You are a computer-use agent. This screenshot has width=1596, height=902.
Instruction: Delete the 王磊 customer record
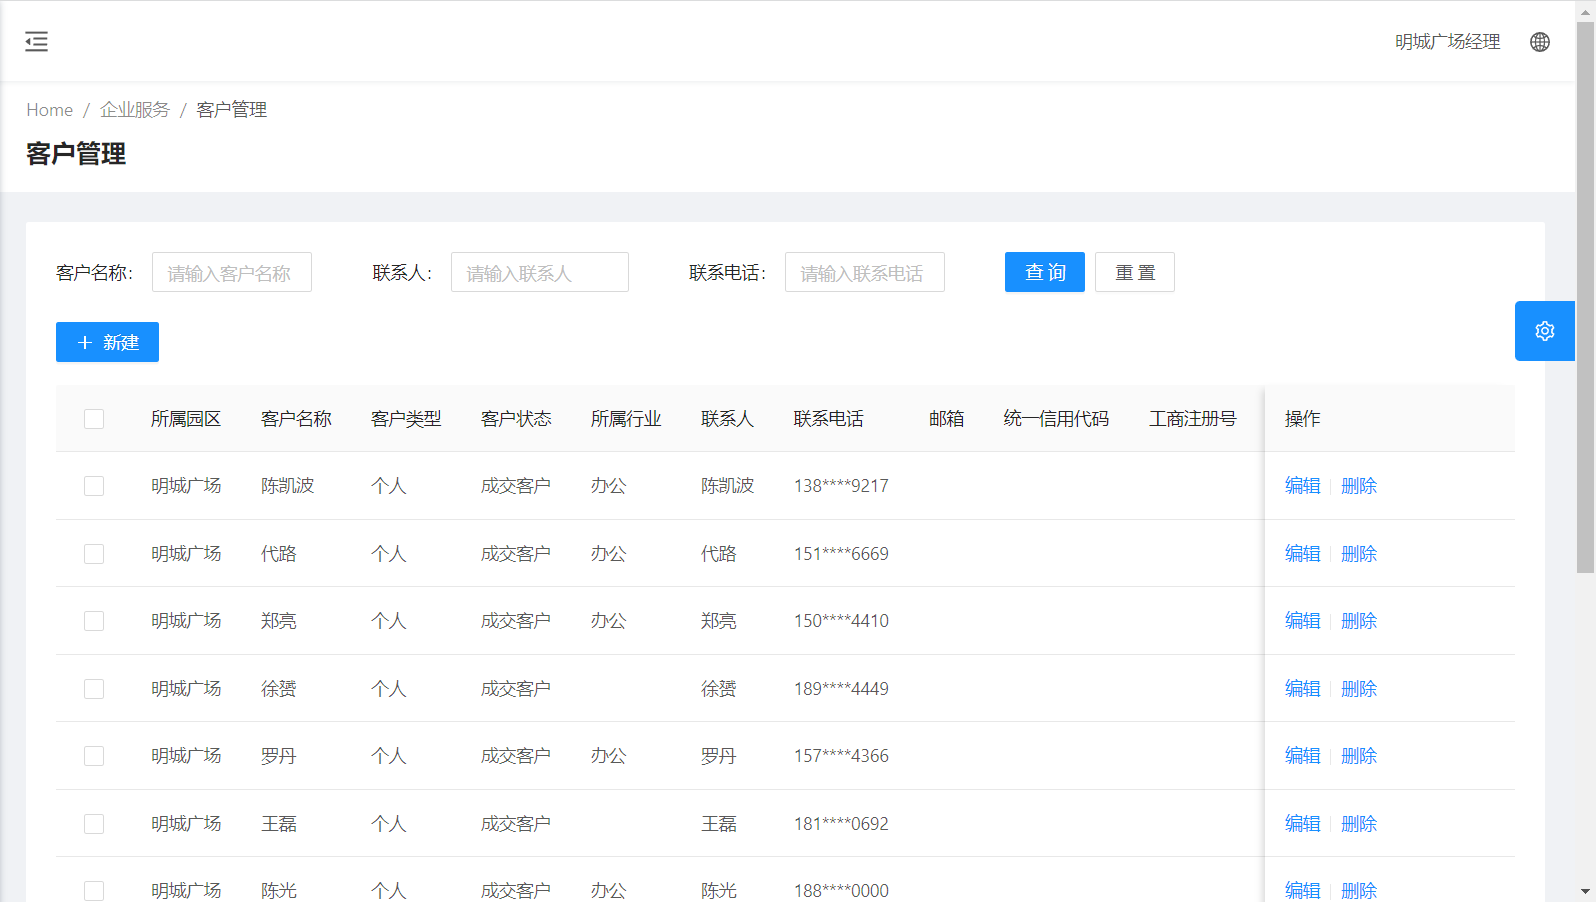pos(1359,824)
